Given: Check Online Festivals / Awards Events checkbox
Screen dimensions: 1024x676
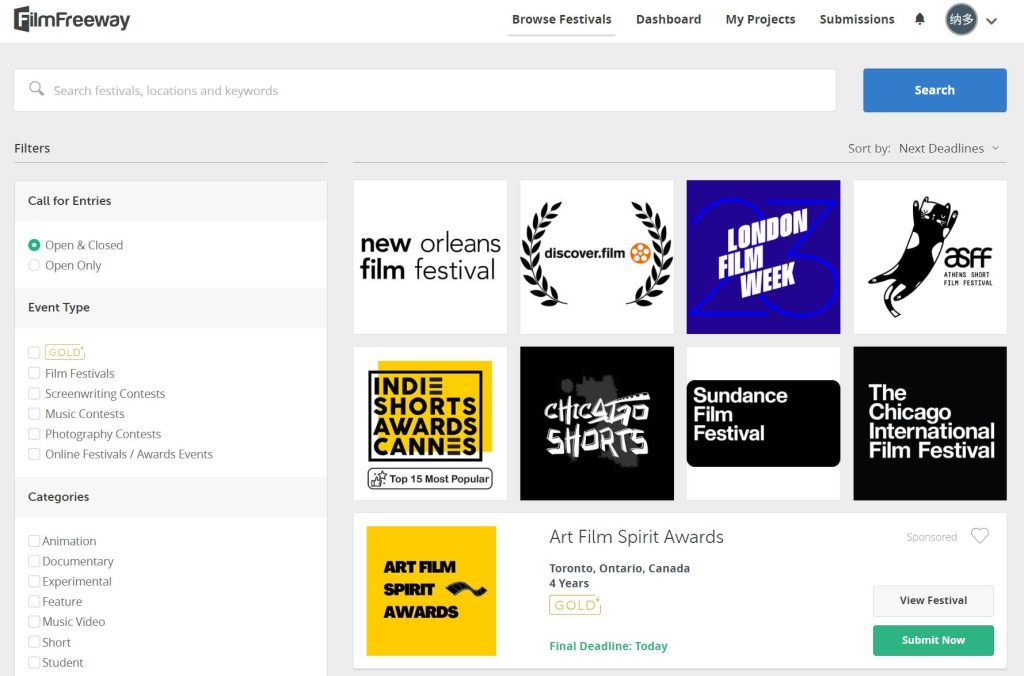Looking at the screenshot, I should (x=34, y=454).
